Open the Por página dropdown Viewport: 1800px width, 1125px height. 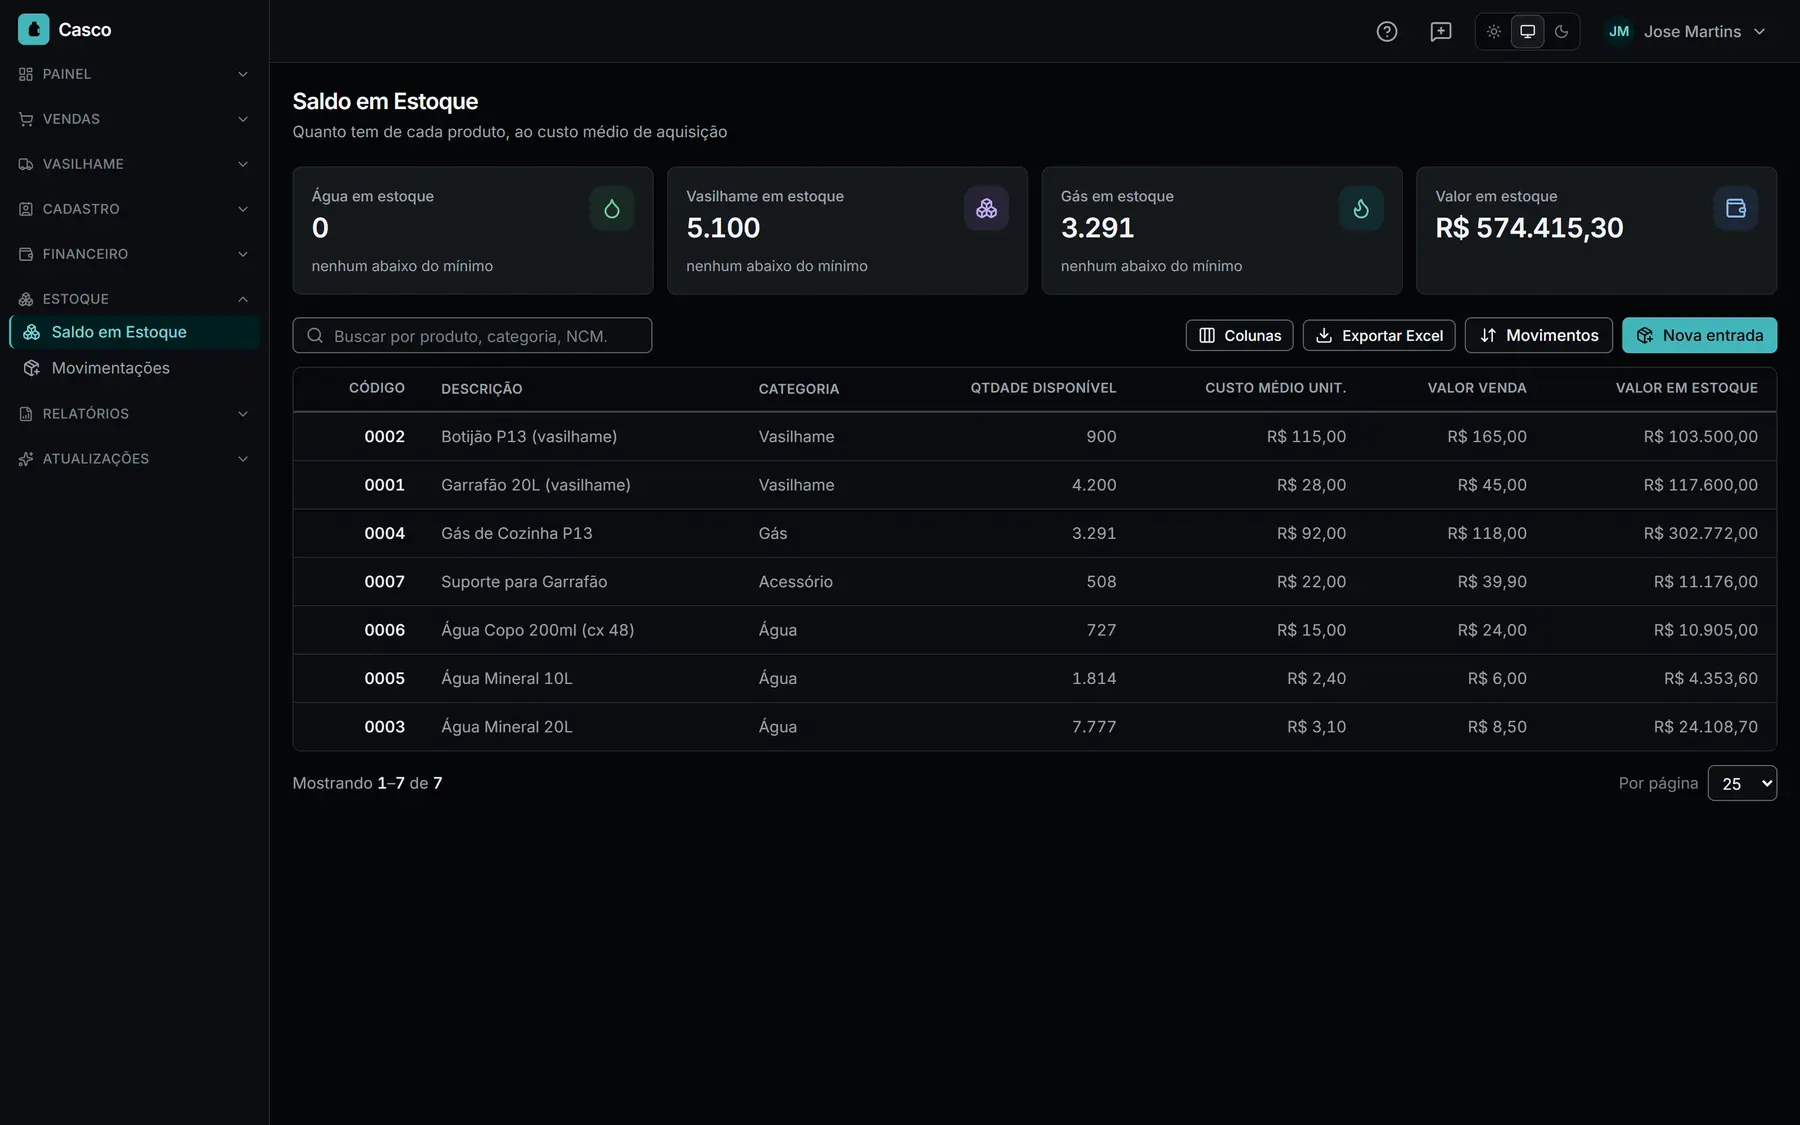coord(1742,783)
